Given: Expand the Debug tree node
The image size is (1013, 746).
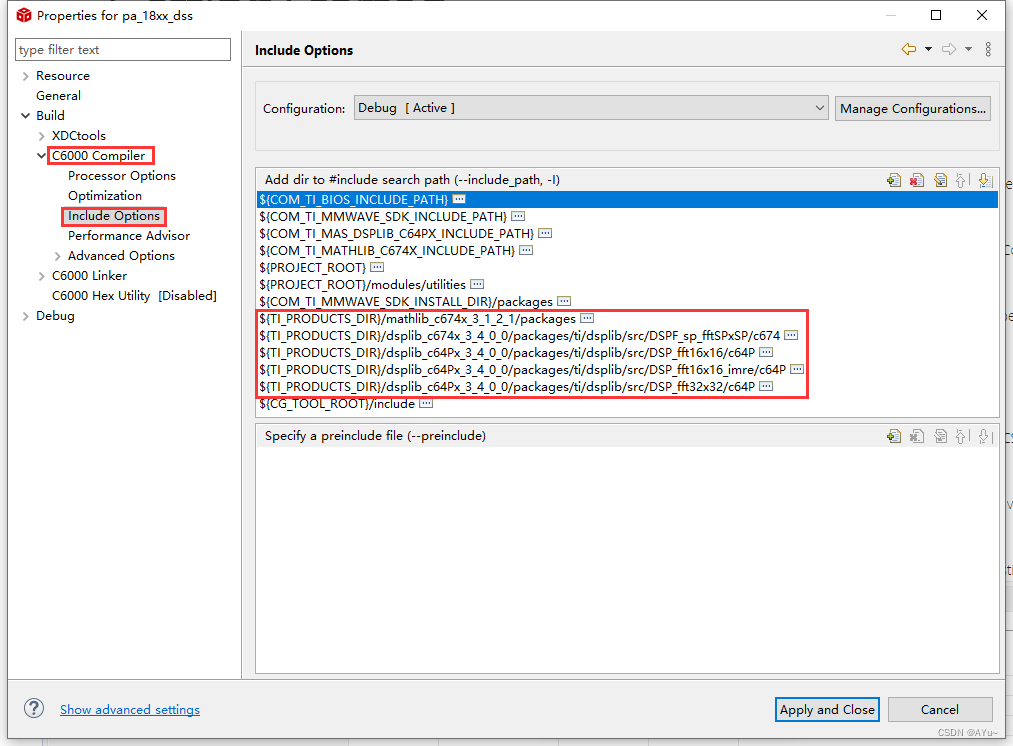Looking at the screenshot, I should 25,316.
